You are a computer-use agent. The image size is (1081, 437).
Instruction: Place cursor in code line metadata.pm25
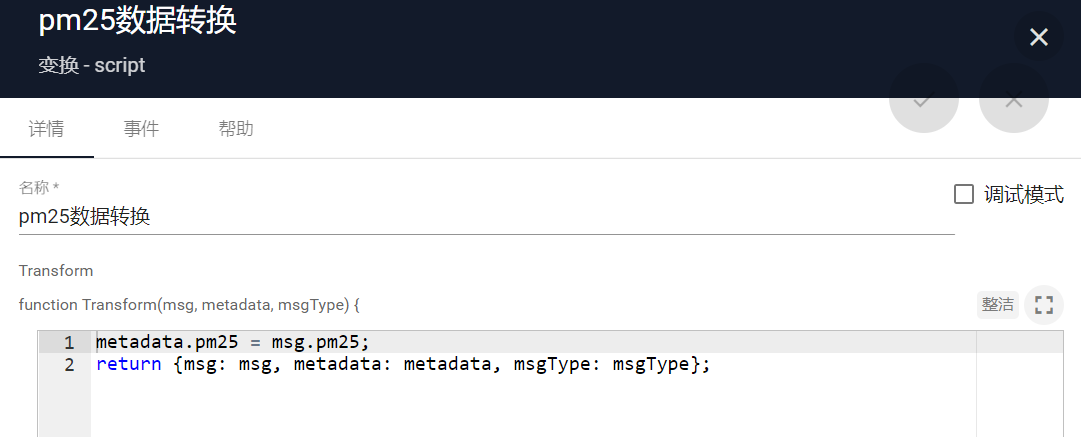point(233,343)
